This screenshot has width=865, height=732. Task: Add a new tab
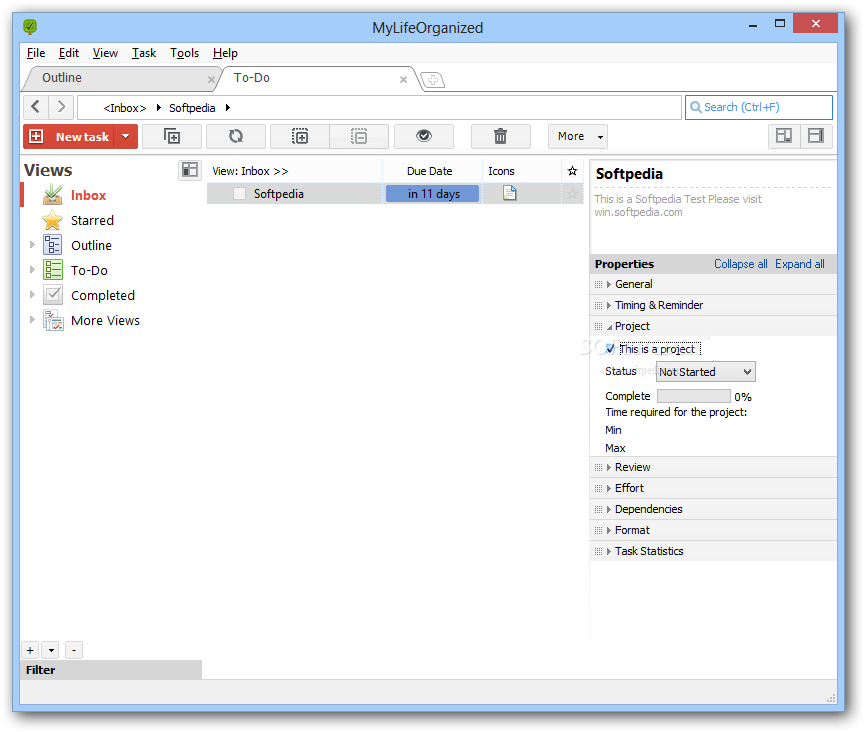(433, 80)
